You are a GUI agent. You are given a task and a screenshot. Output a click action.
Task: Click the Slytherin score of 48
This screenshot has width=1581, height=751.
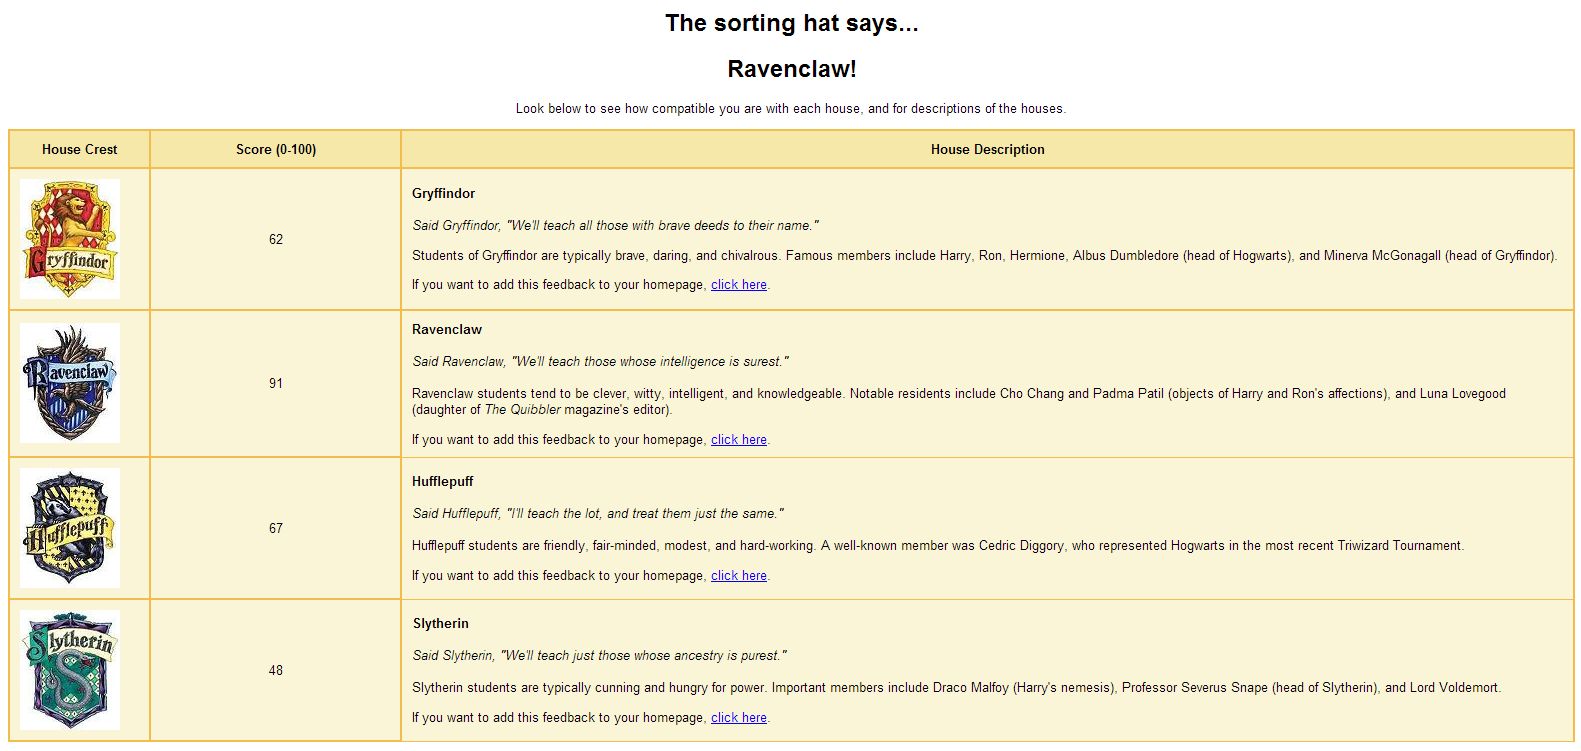(276, 670)
